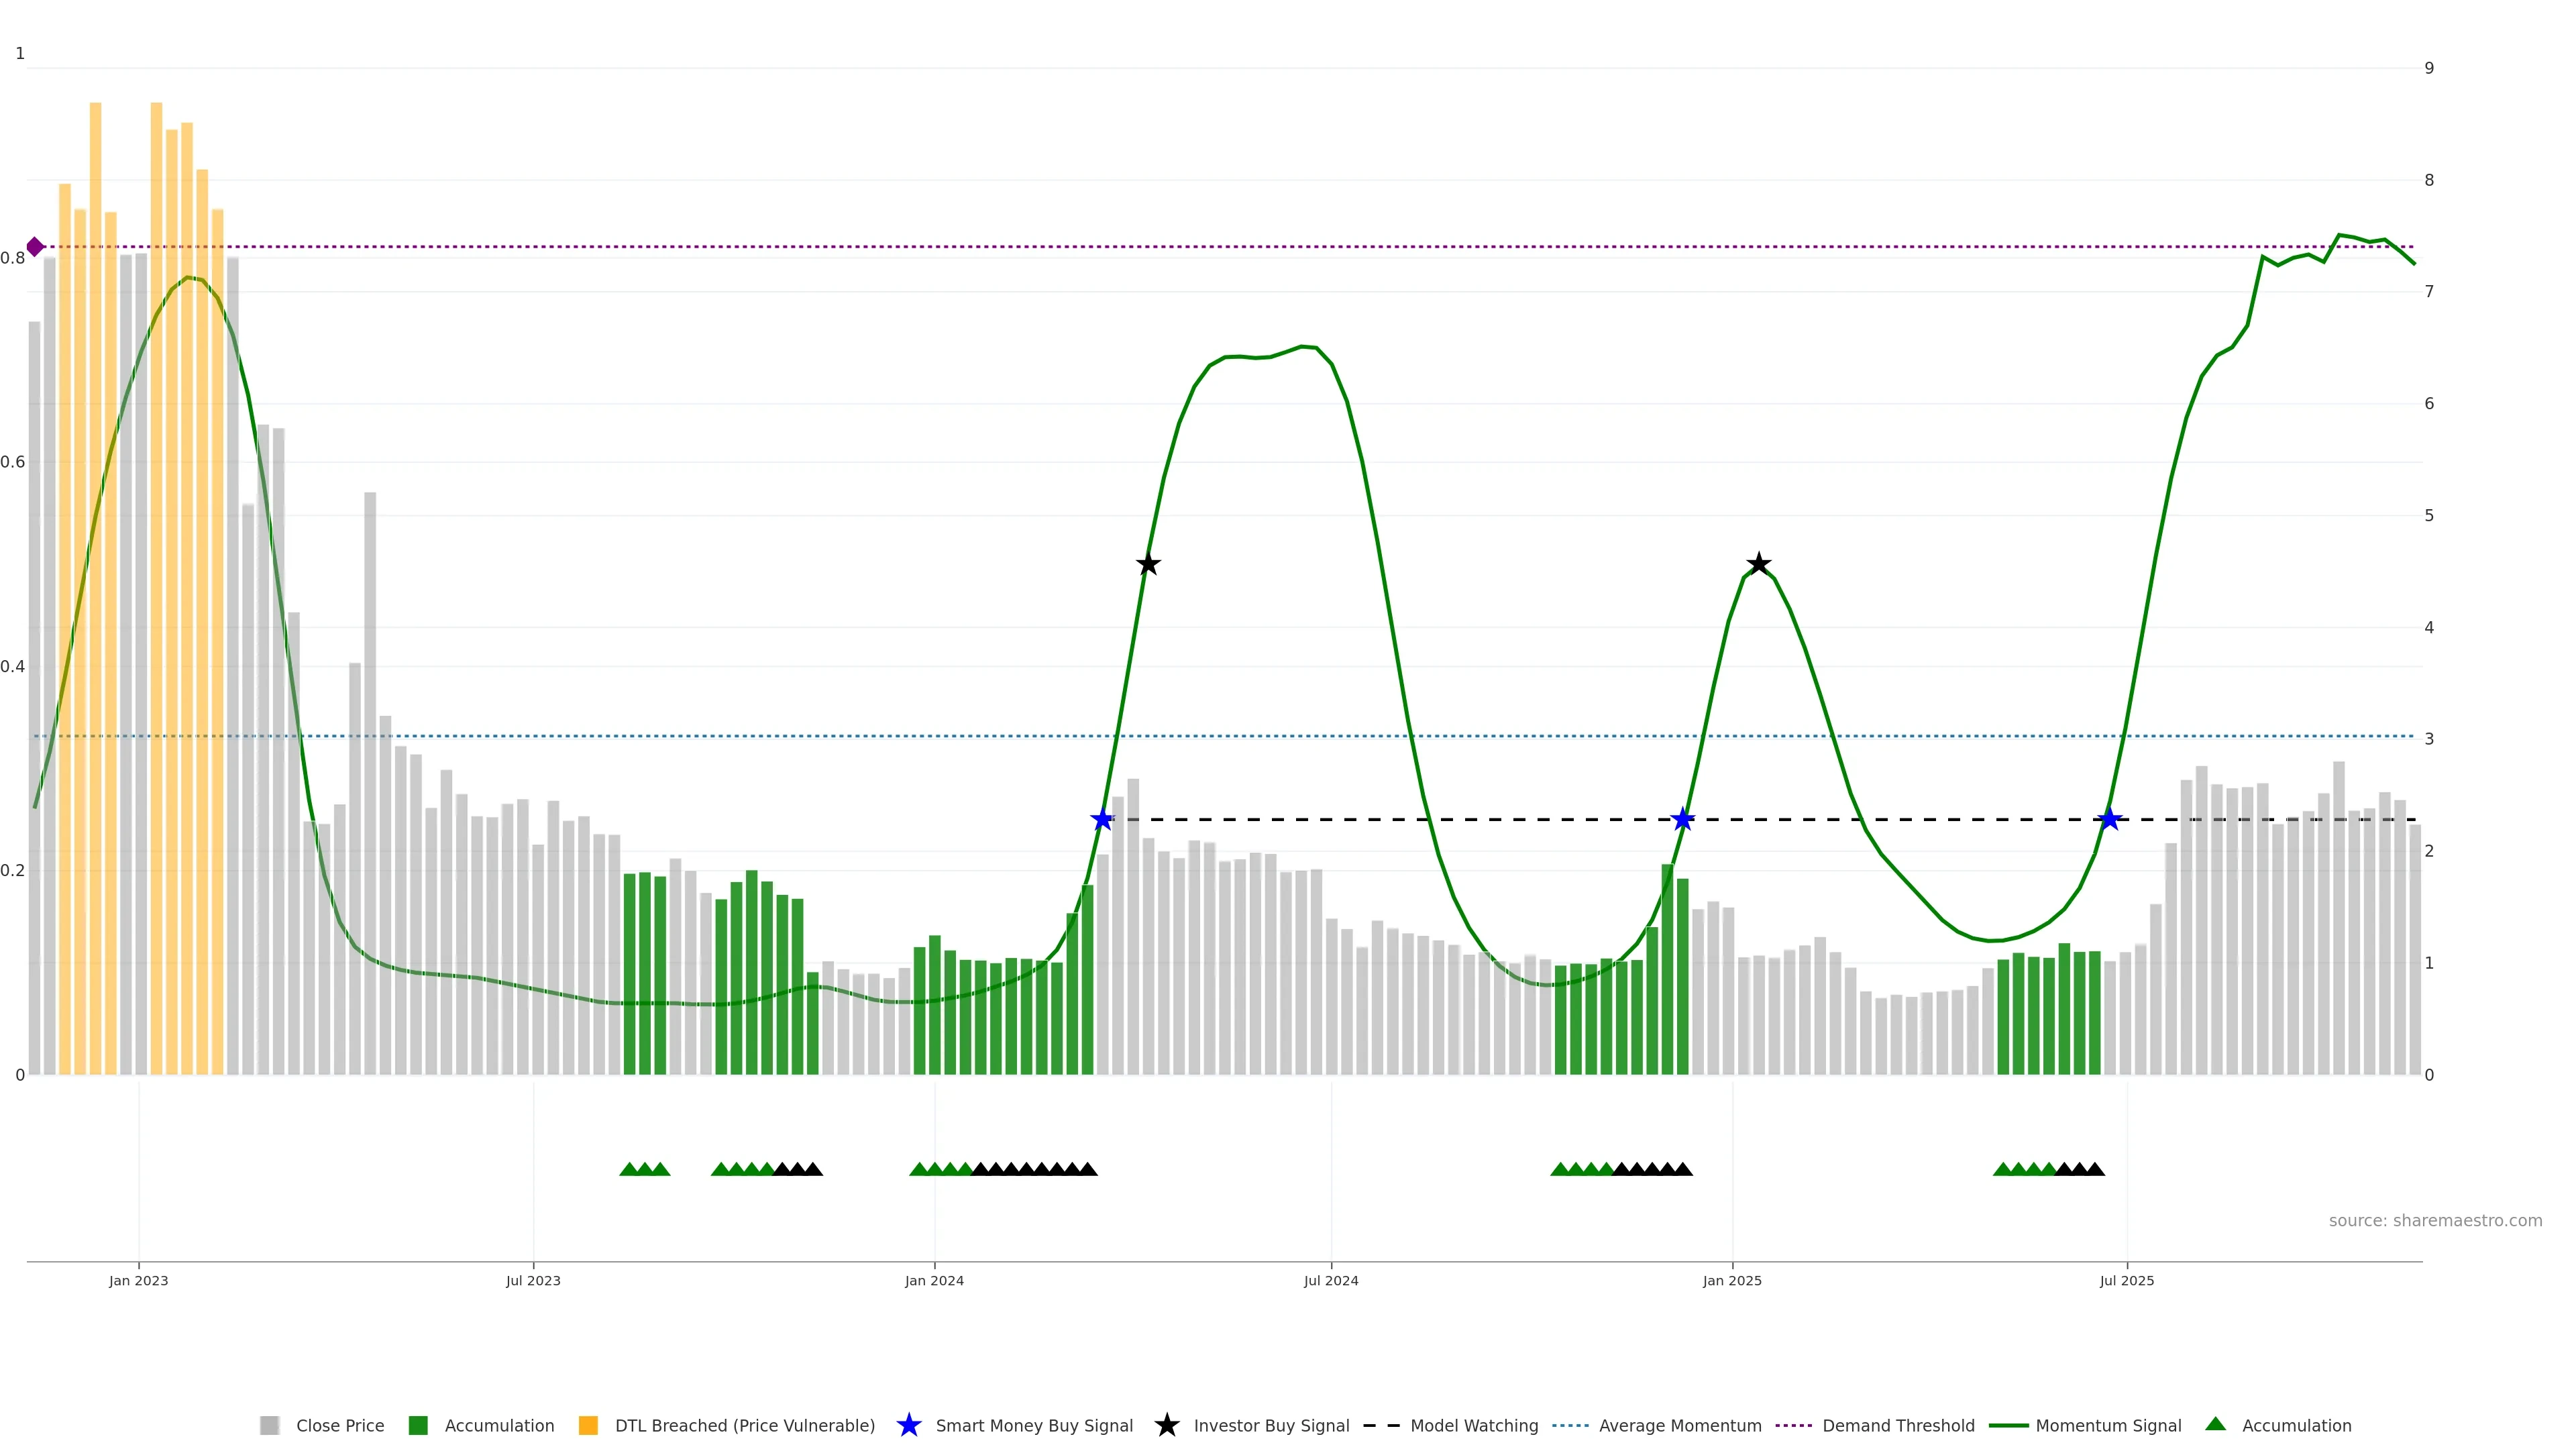Click the blue star near Jan 2025
This screenshot has height=1449, width=2576.
pos(1683,820)
